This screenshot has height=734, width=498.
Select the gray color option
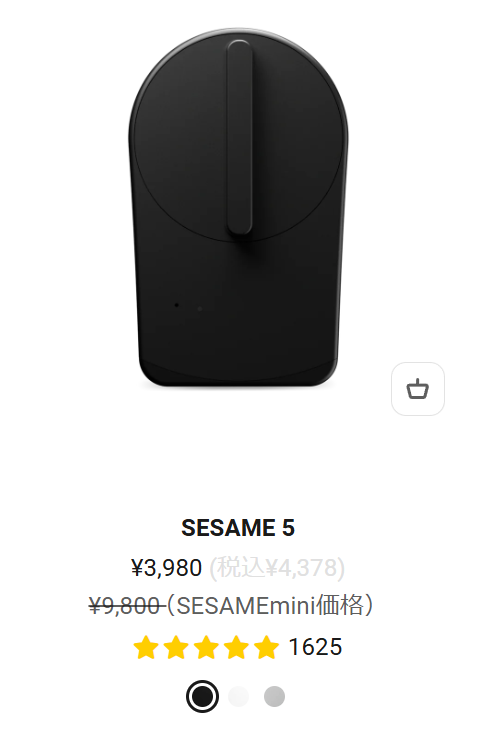coord(274,696)
